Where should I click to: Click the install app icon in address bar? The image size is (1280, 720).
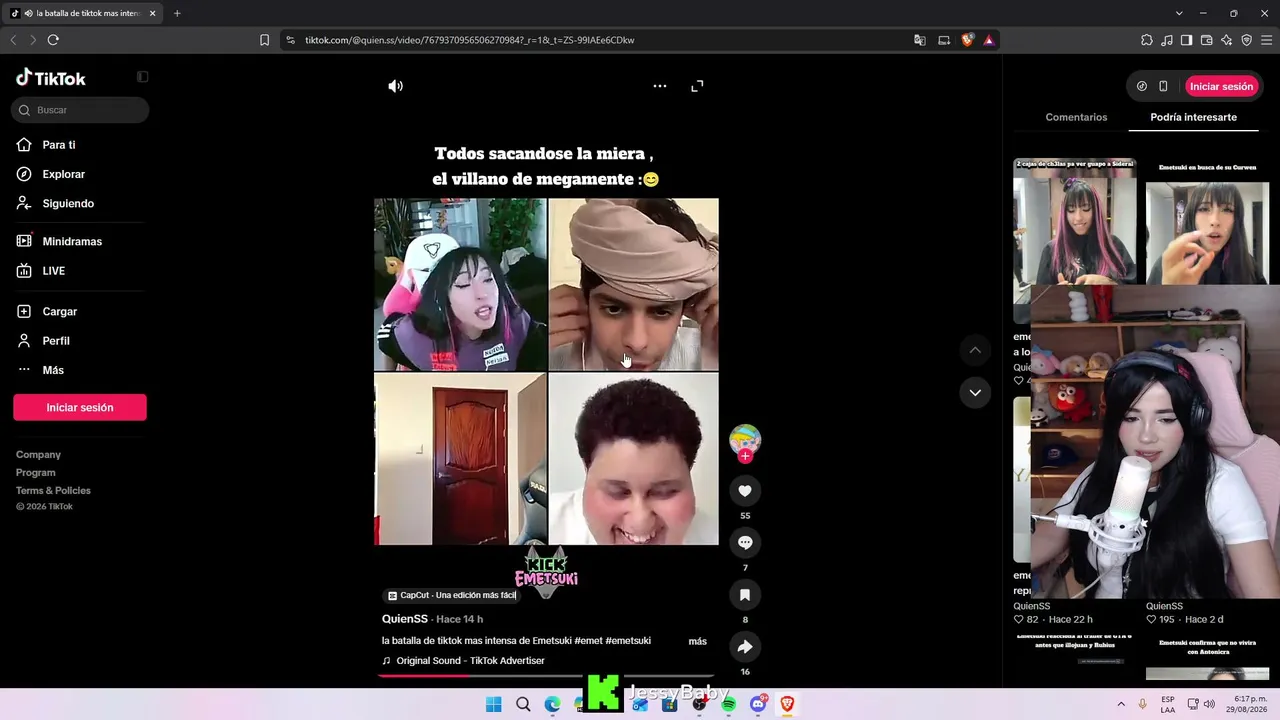(x=944, y=40)
